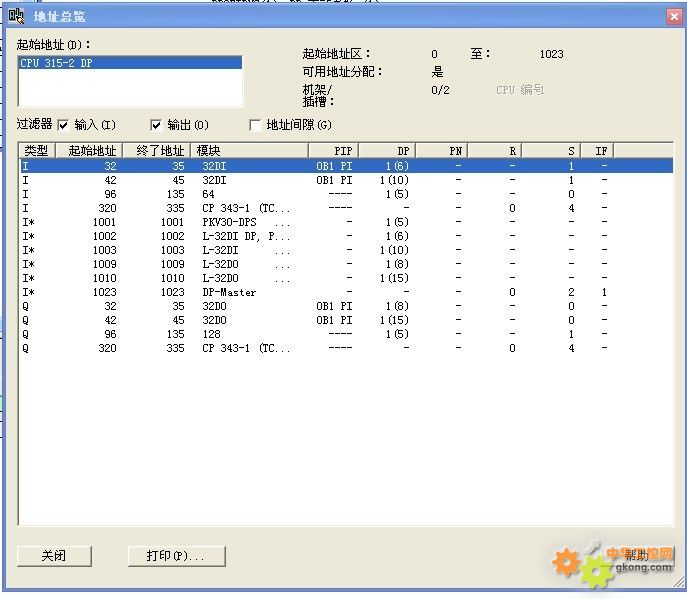Select CPU 315-2 DP in the start address list
The height and width of the screenshot is (599, 687).
[x=130, y=63]
